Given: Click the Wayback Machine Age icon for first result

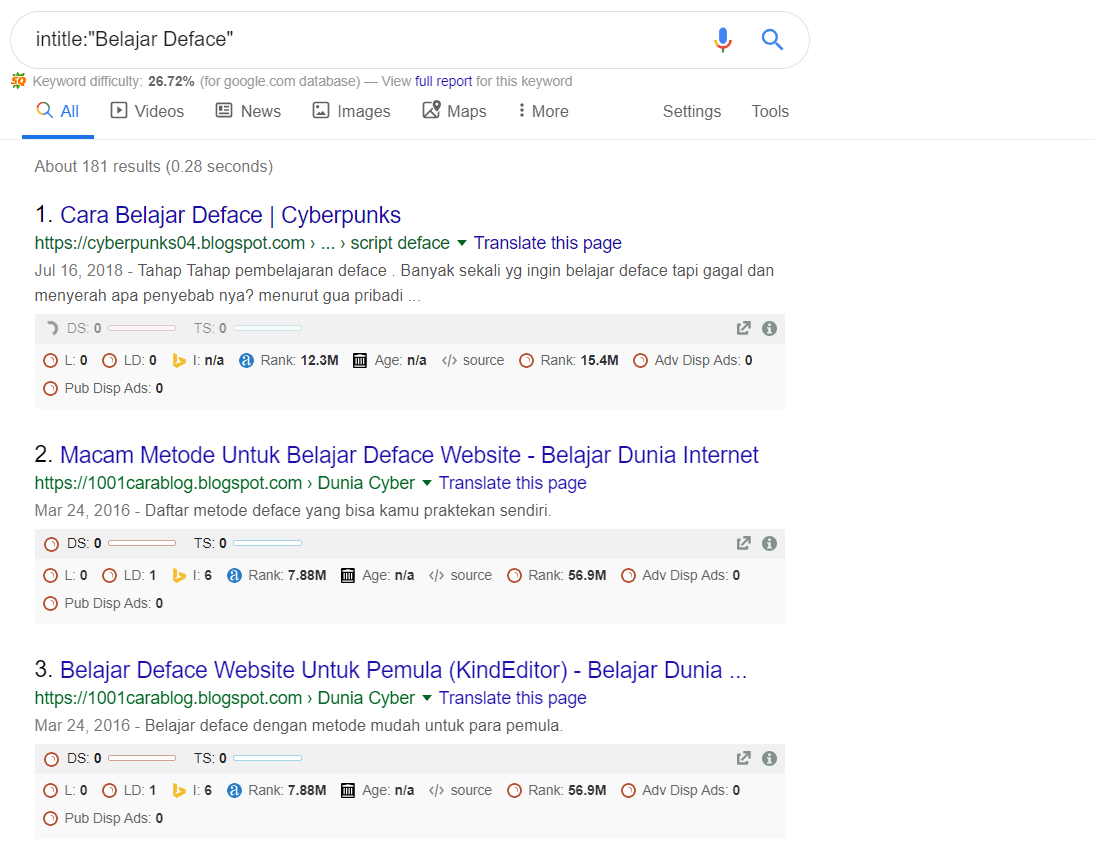Looking at the screenshot, I should pos(359,360).
